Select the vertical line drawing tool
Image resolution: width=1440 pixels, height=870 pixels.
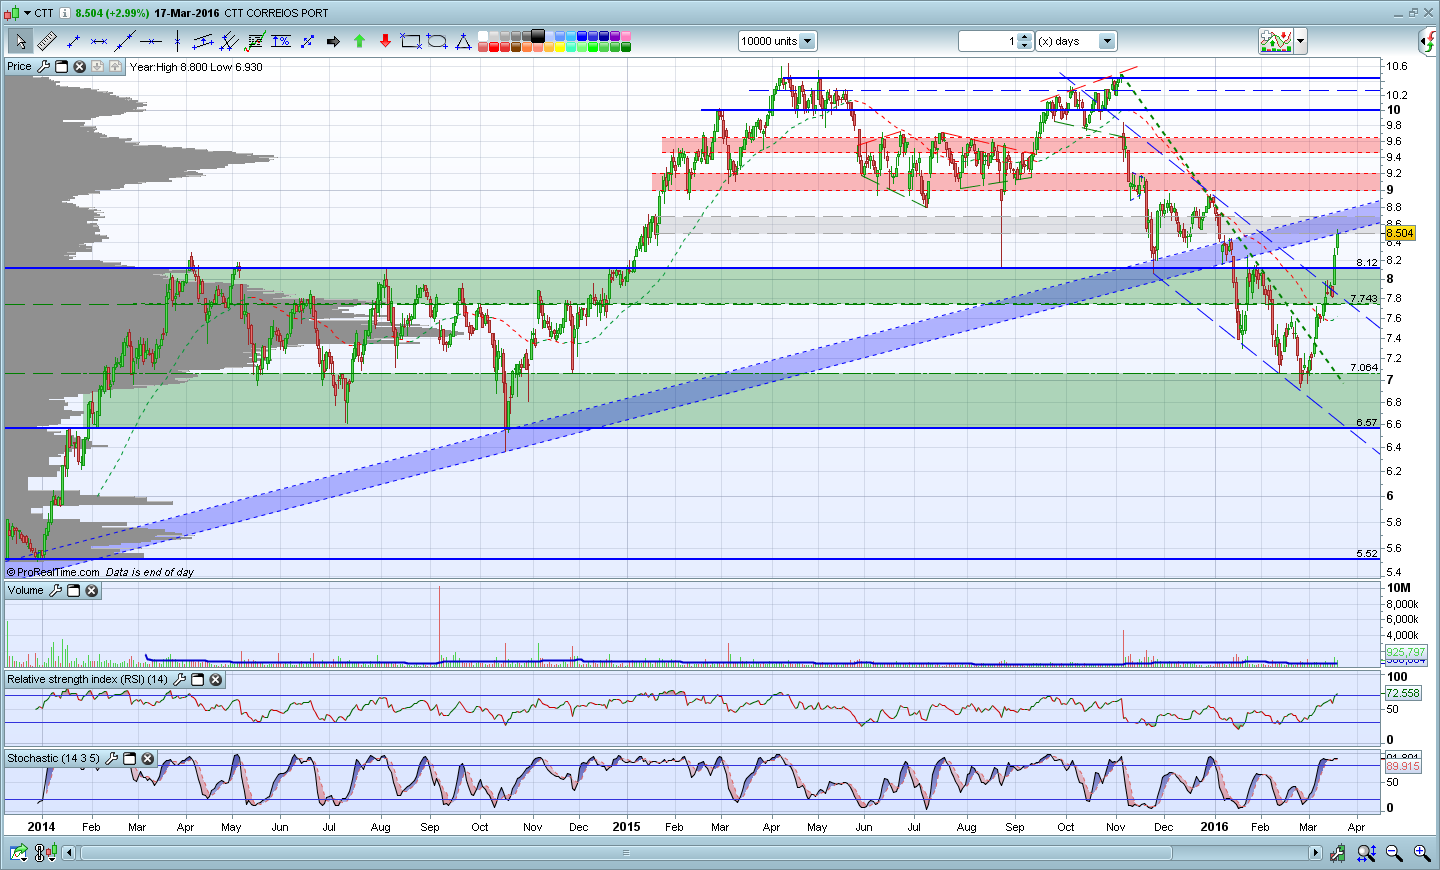(177, 41)
